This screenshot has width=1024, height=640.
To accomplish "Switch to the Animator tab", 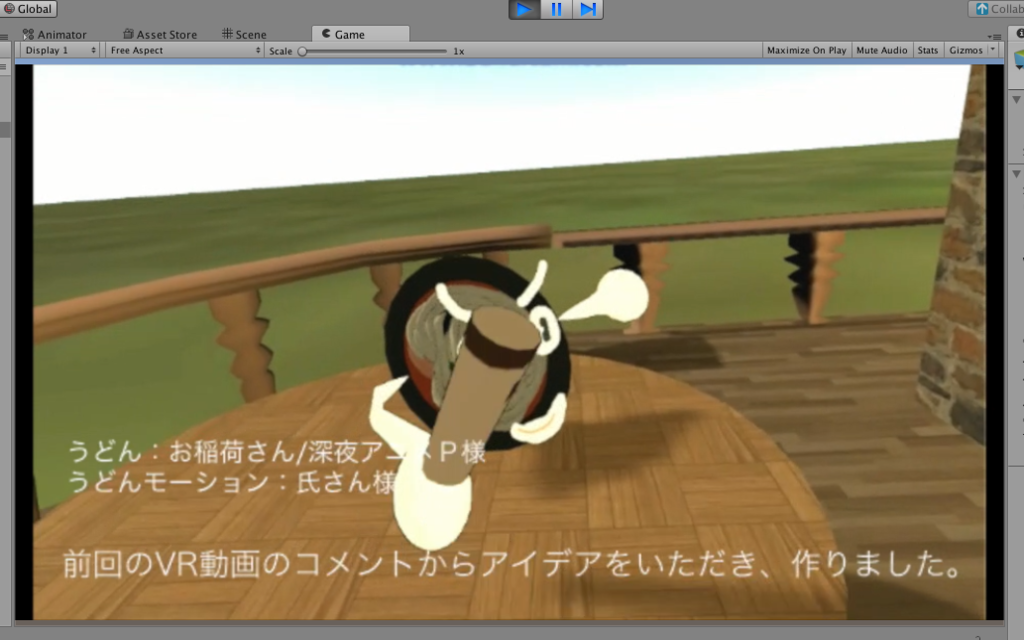I will tap(55, 35).
